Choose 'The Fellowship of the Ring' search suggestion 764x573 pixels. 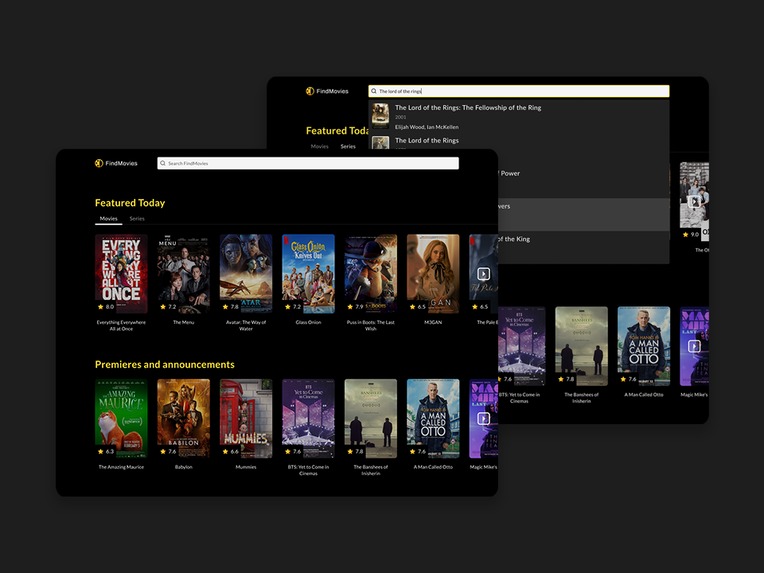(x=519, y=116)
